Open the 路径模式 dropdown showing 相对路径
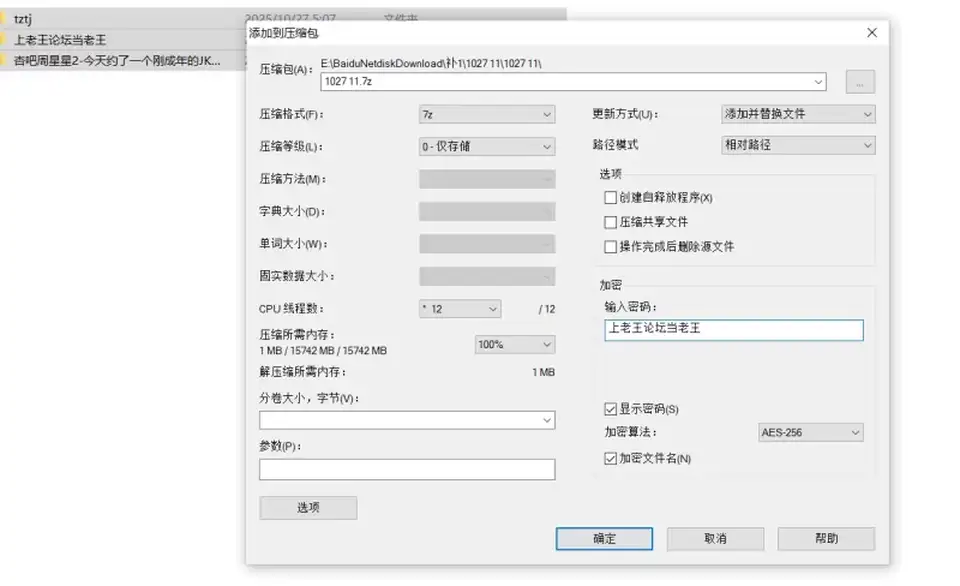This screenshot has width=960, height=586. pyautogui.click(x=798, y=145)
